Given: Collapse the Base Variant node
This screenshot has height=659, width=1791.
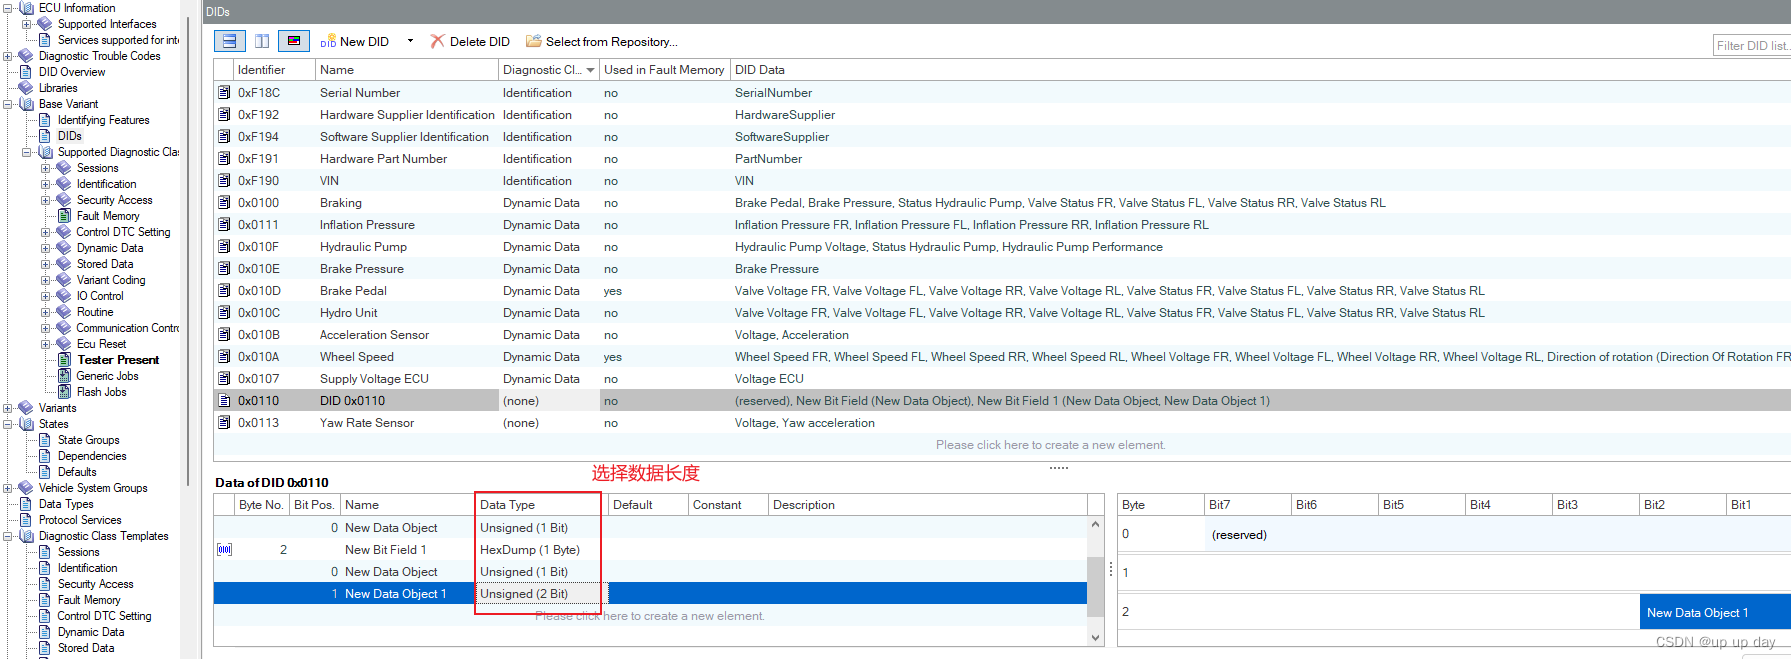Looking at the screenshot, I should [7, 104].
